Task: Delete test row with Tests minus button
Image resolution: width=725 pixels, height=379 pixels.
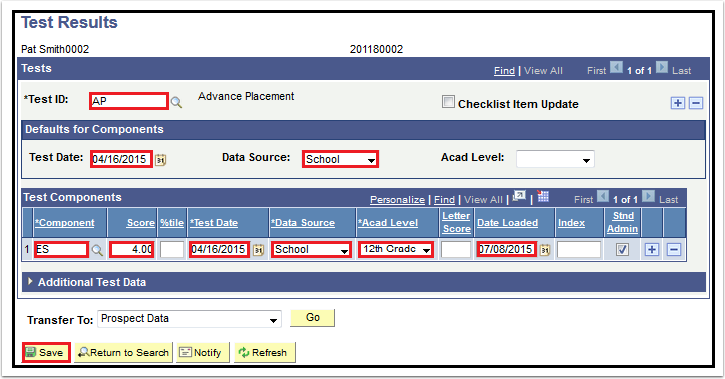Action: [696, 103]
